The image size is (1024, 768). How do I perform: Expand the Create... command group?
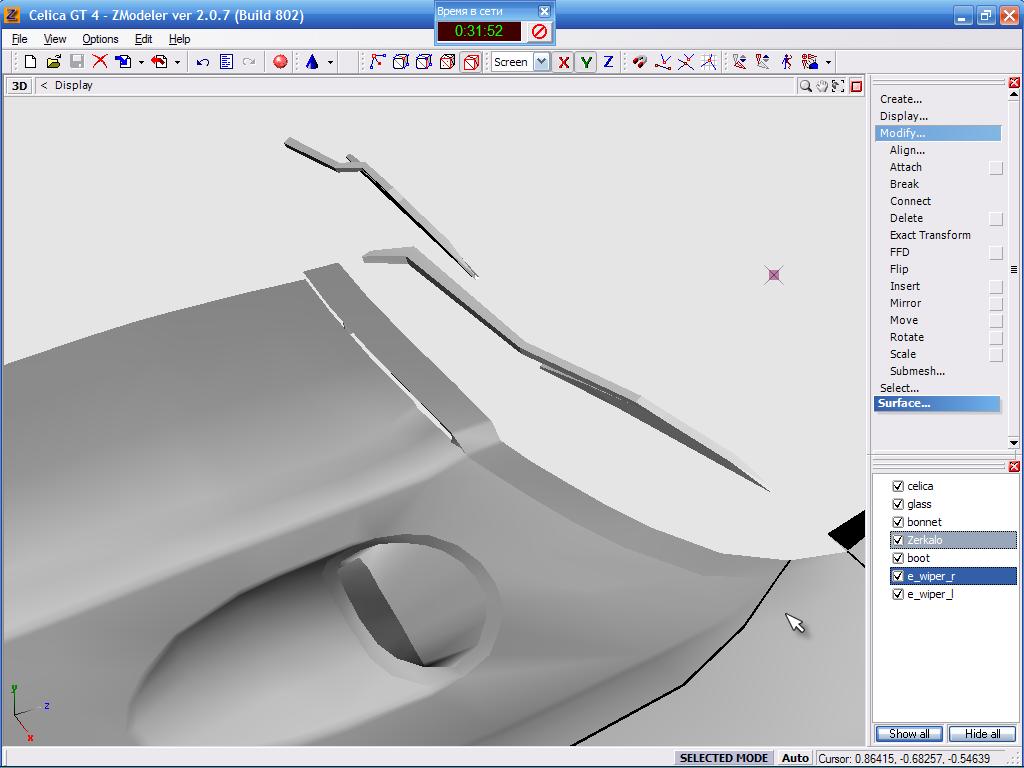[901, 99]
